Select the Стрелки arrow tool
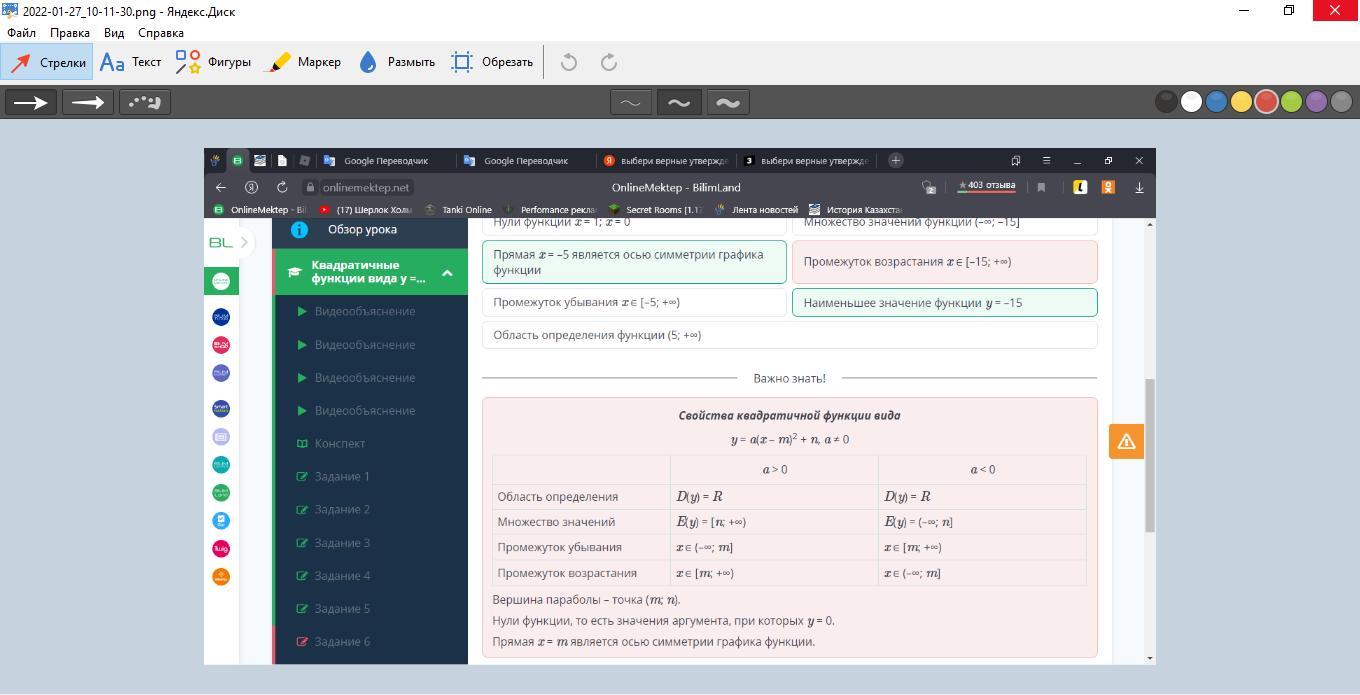 click(47, 62)
